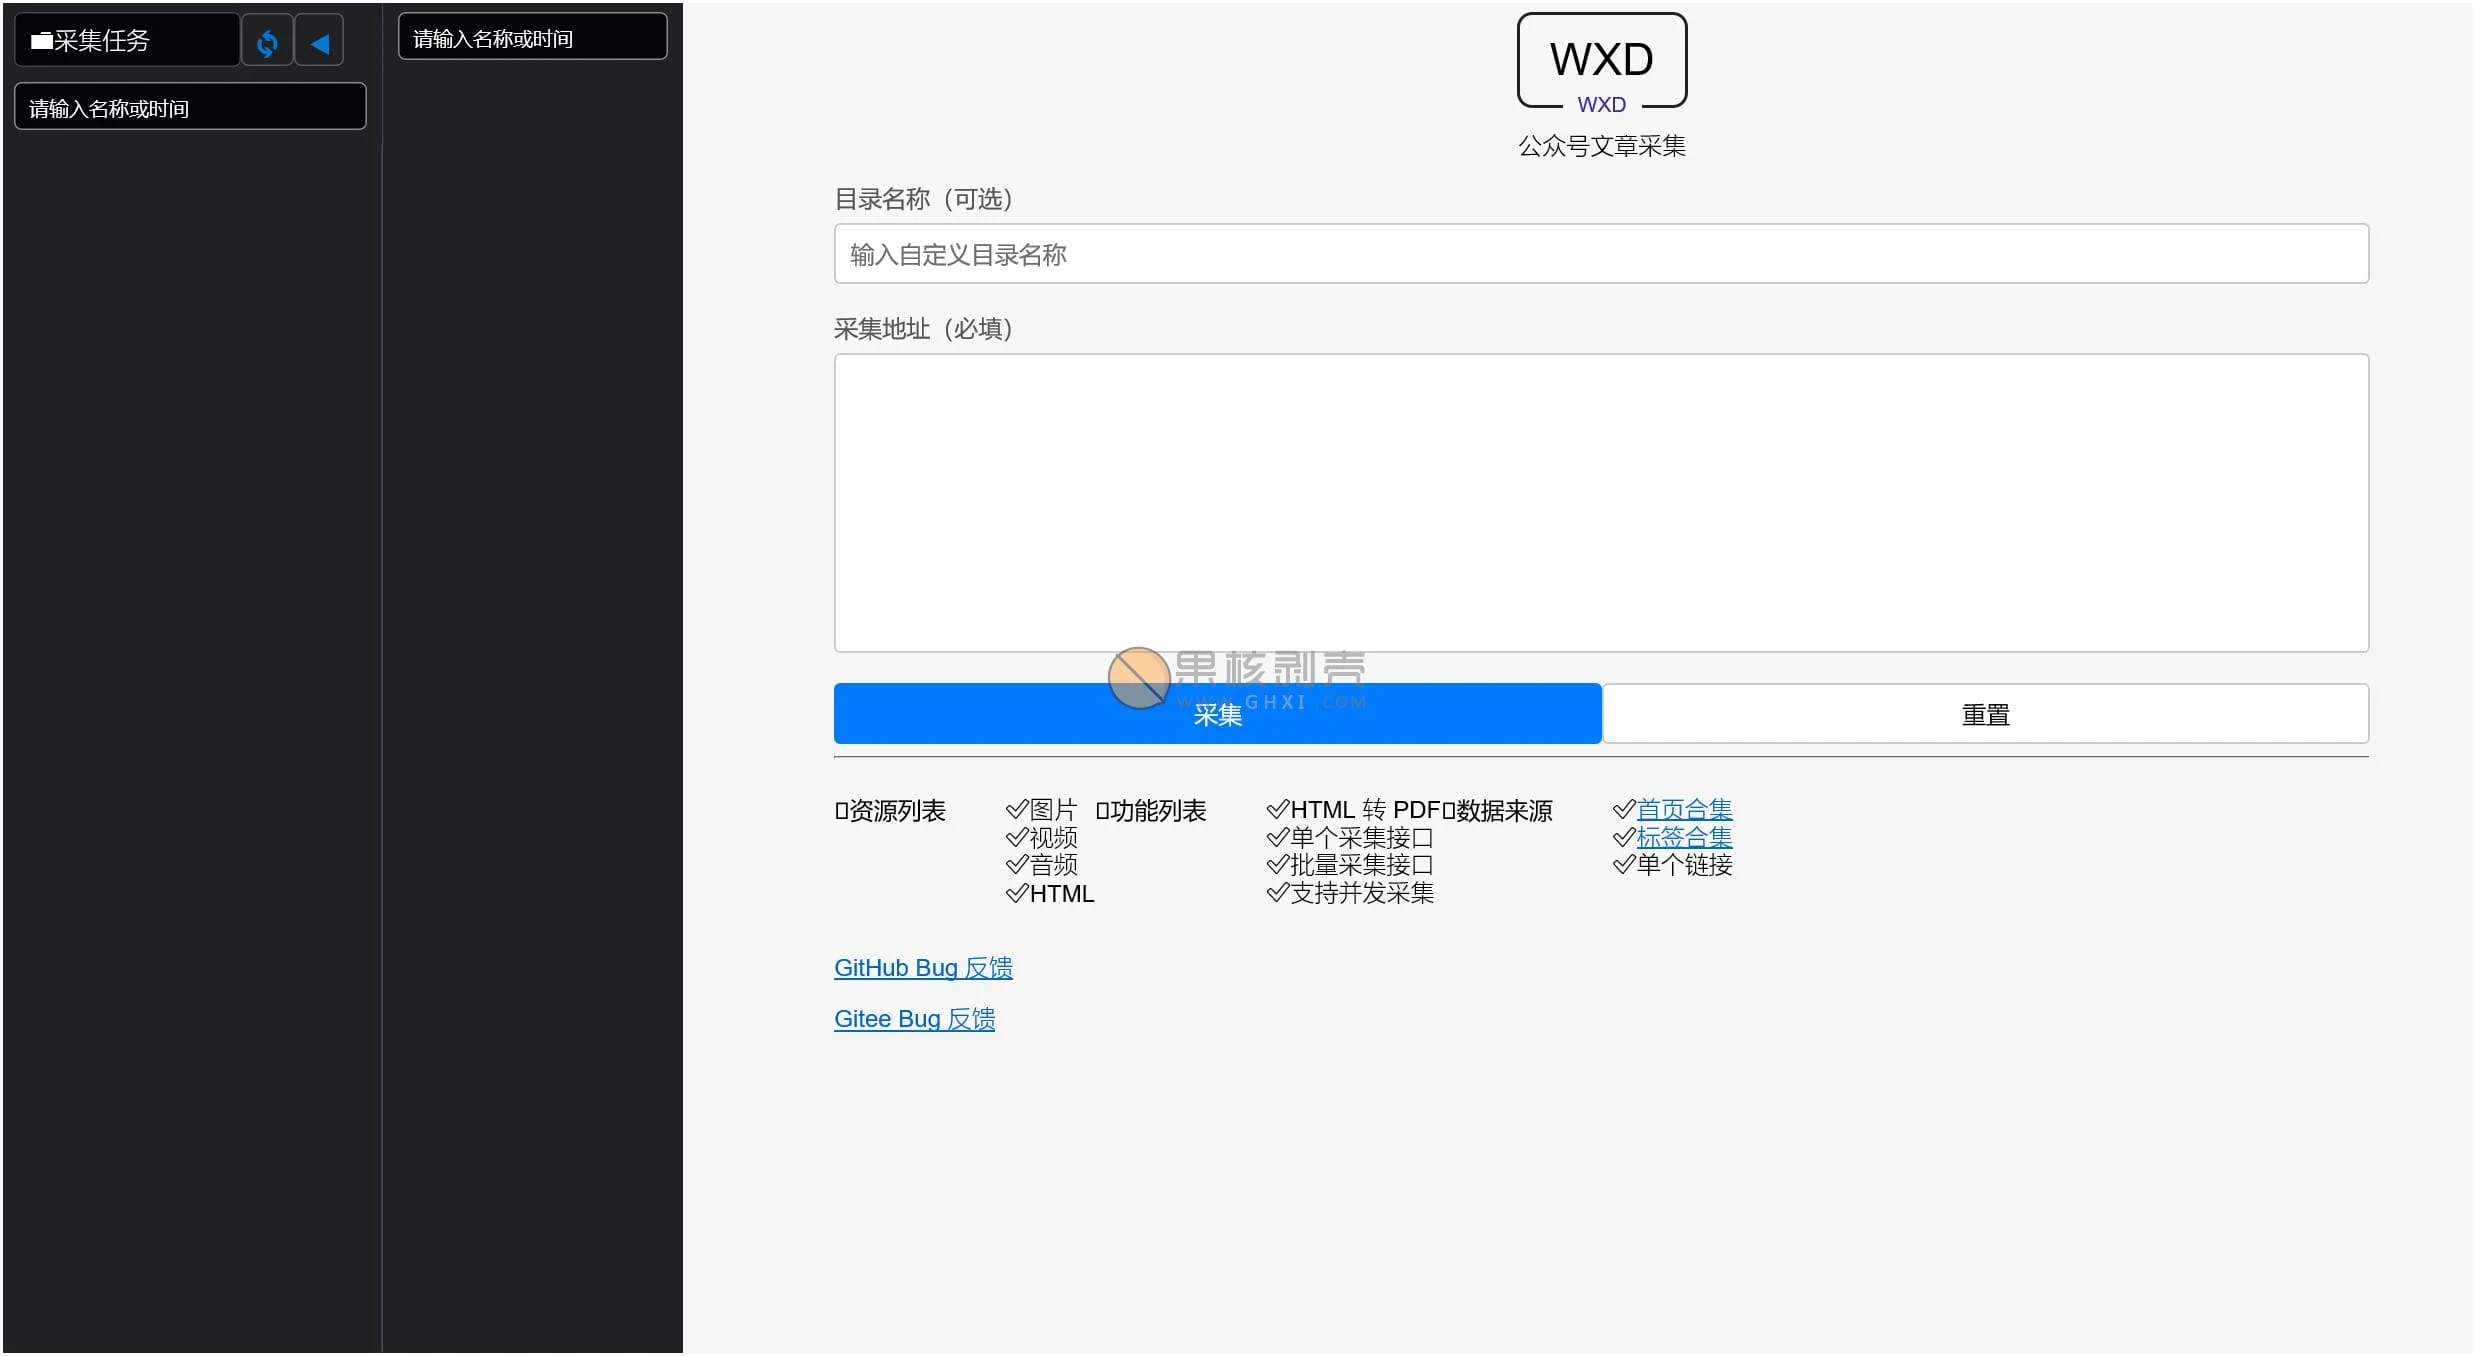Focus left sidebar search field 请输入名称或时间
This screenshot has height=1356, width=2476.
[x=190, y=107]
